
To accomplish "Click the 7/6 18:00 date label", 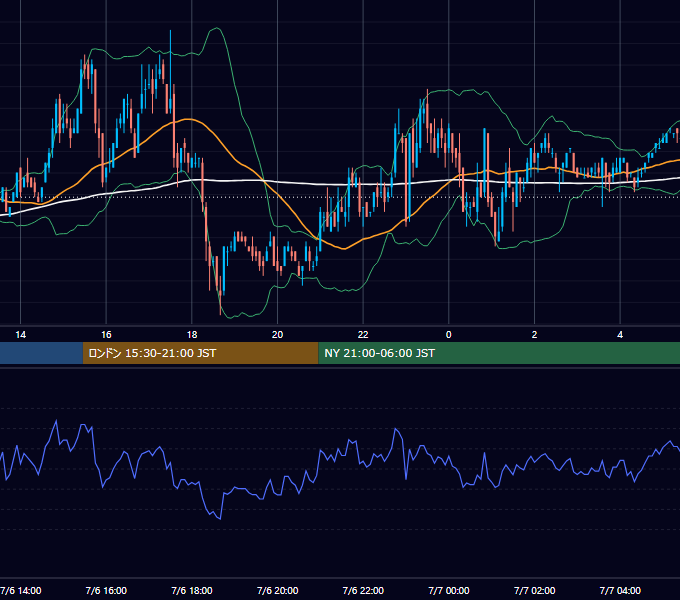I will tap(192, 590).
